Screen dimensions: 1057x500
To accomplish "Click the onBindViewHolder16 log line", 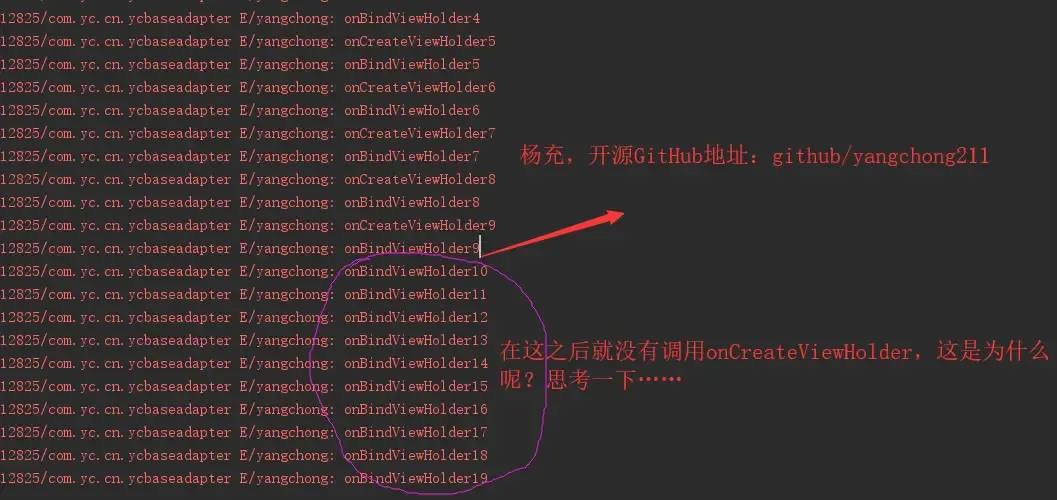I will [244, 409].
